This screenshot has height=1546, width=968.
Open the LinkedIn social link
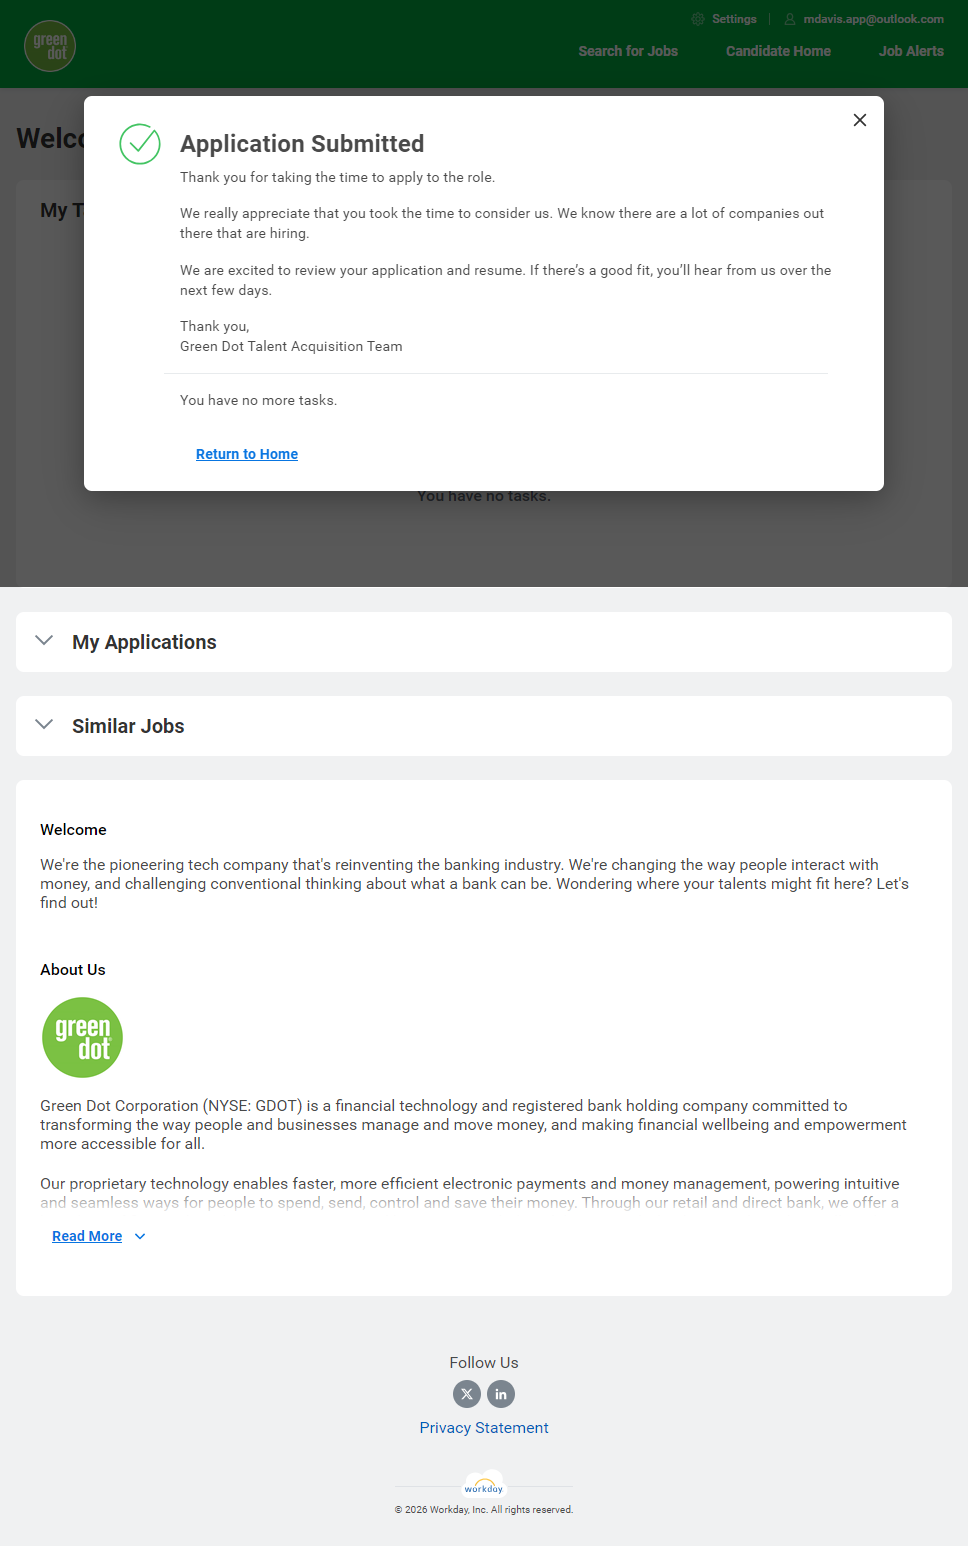(501, 1394)
